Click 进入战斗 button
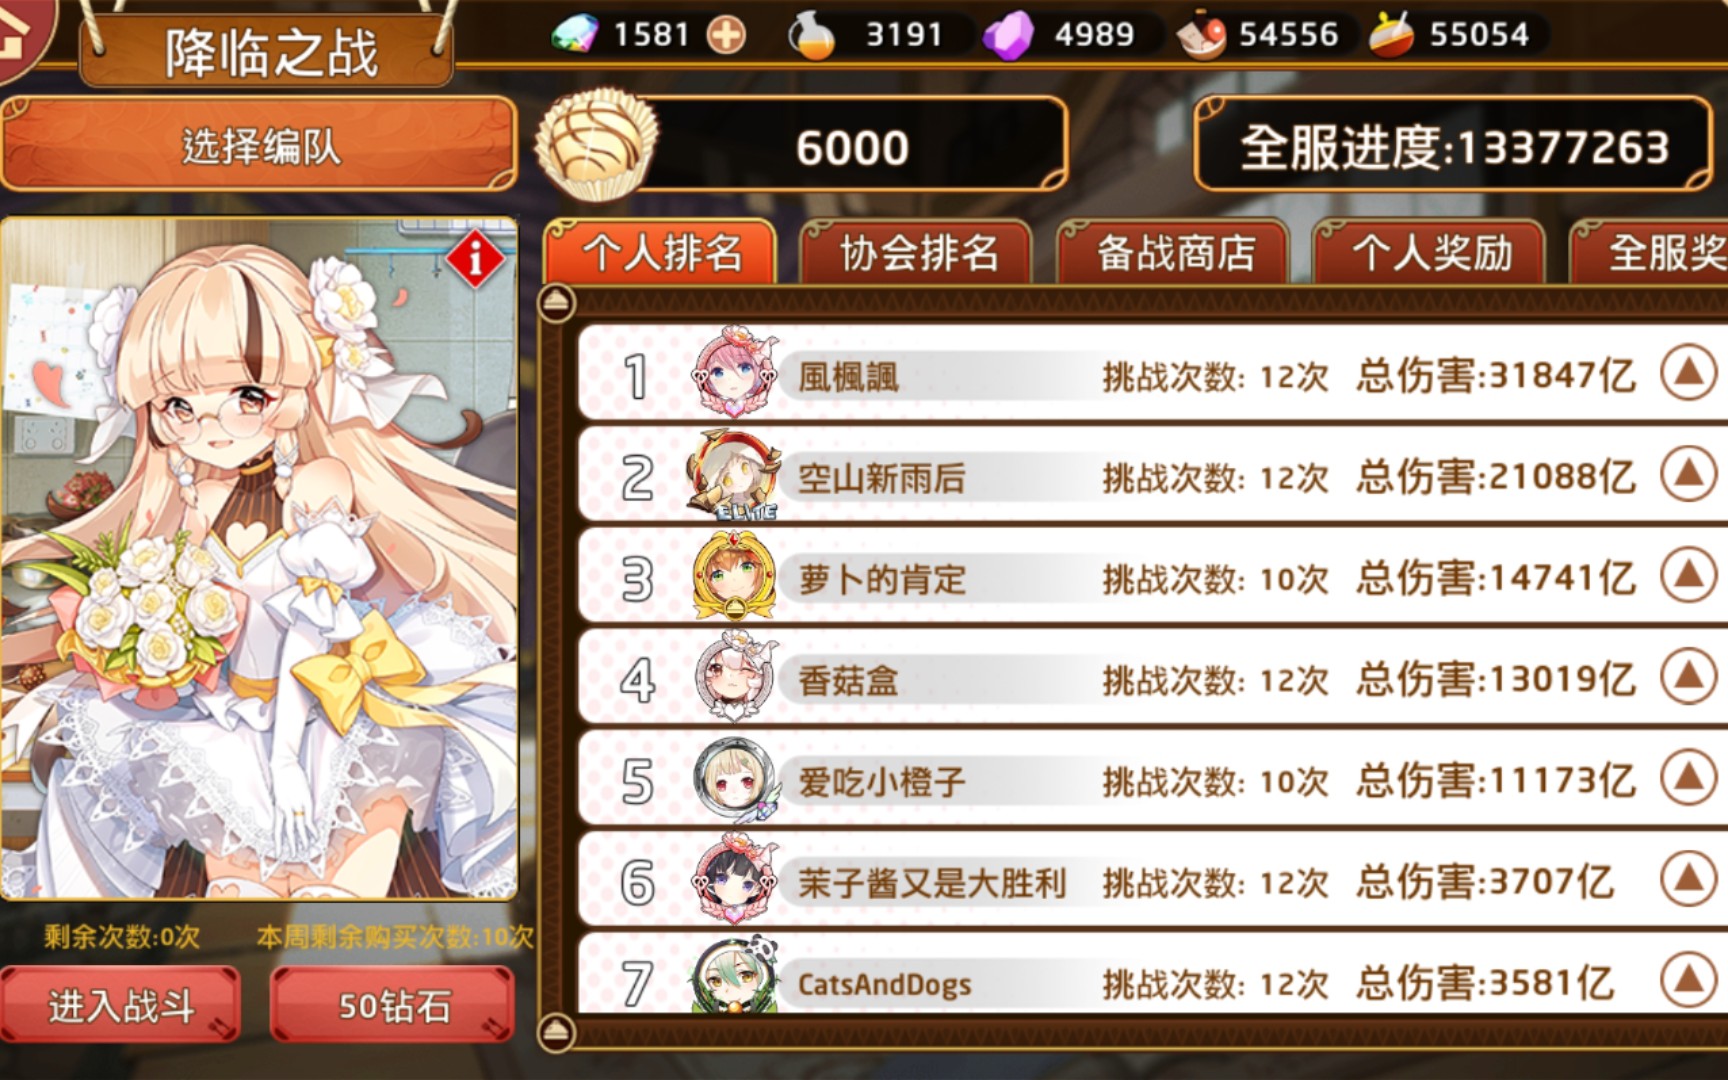 (x=120, y=1004)
